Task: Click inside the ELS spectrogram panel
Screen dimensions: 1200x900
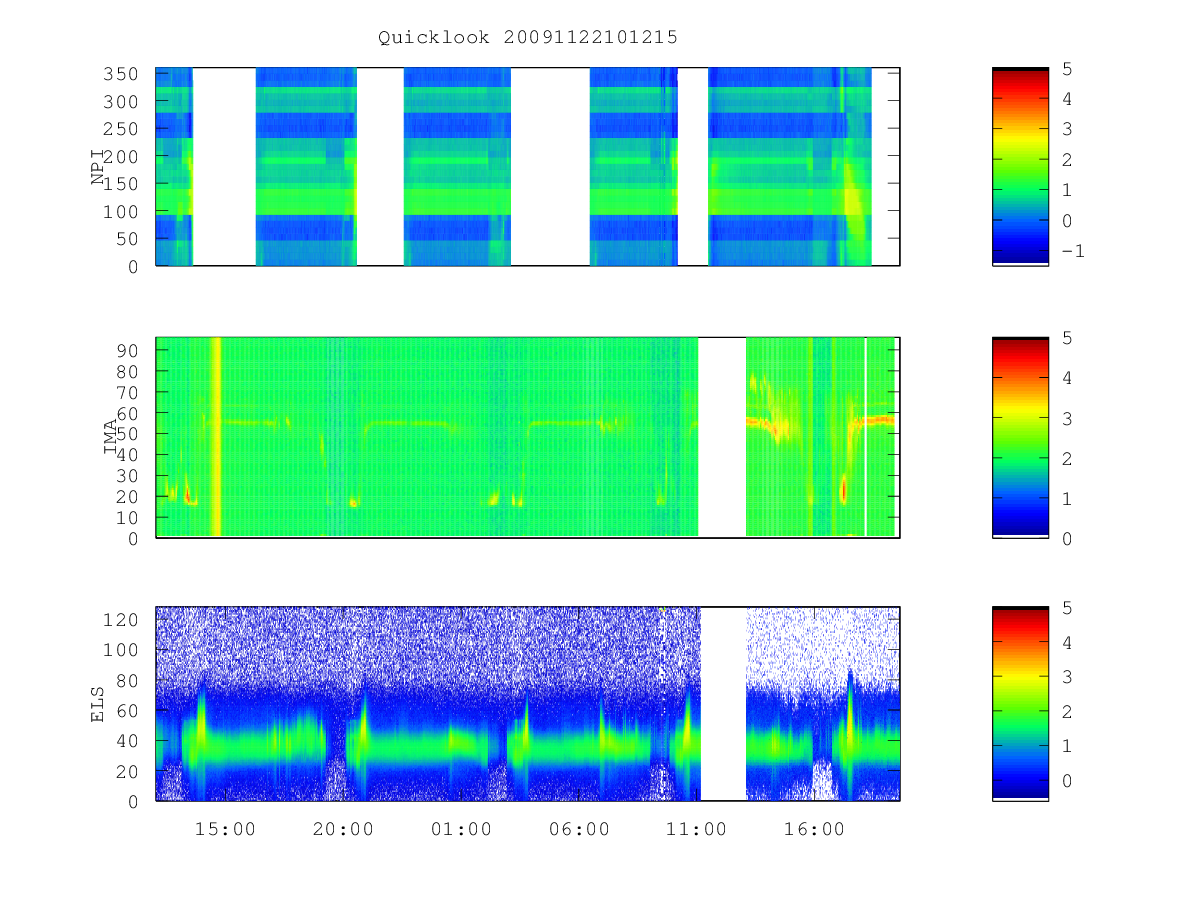Action: [x=527, y=704]
